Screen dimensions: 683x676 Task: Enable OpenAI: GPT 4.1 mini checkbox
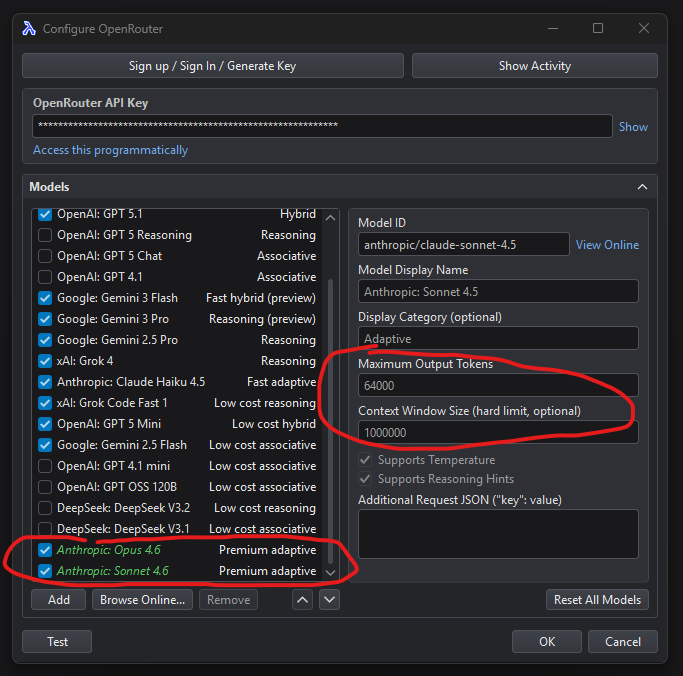[x=45, y=466]
